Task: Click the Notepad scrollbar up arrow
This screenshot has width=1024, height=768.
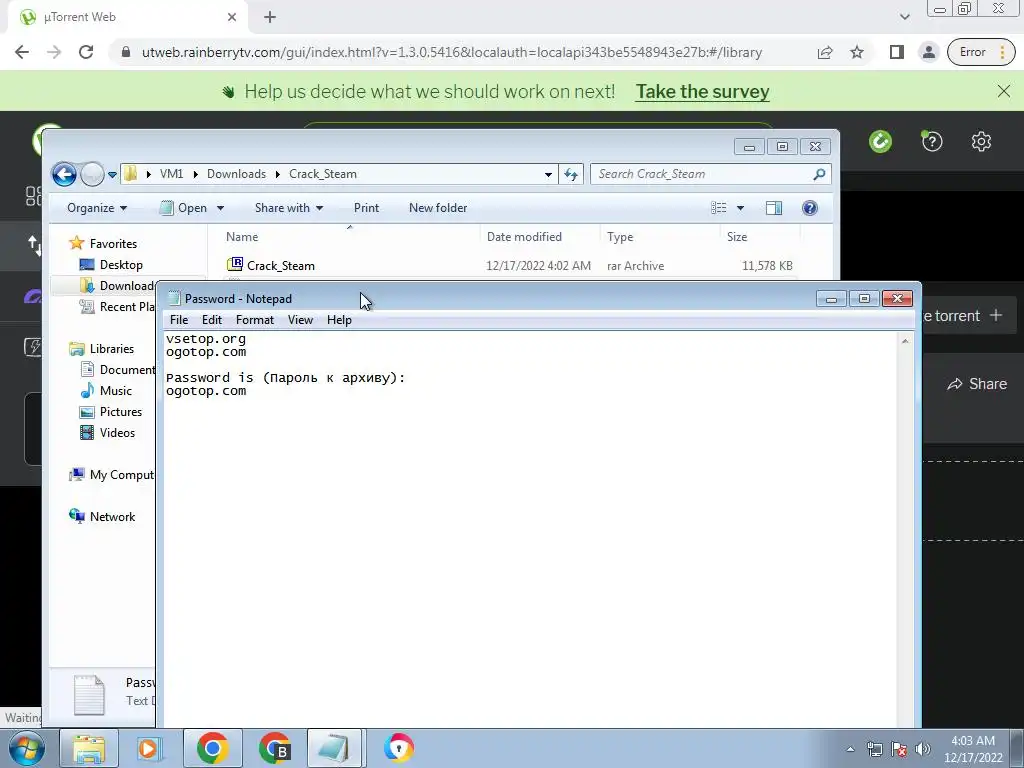Action: [905, 341]
